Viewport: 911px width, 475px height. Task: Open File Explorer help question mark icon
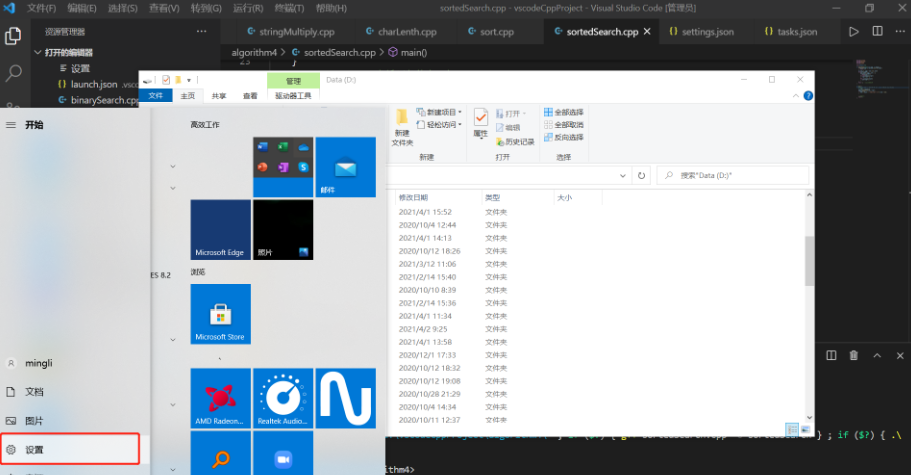[x=808, y=96]
